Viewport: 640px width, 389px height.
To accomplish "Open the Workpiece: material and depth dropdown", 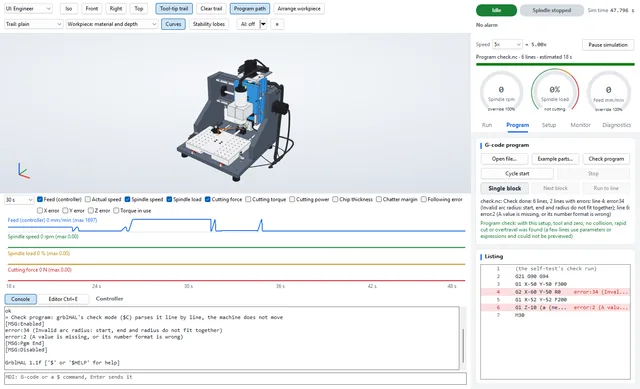I will [112, 24].
